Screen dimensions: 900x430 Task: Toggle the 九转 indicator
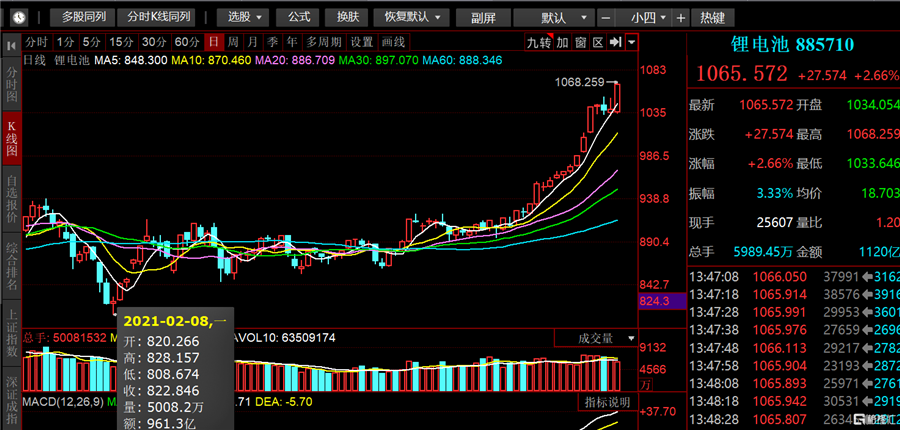coord(539,42)
